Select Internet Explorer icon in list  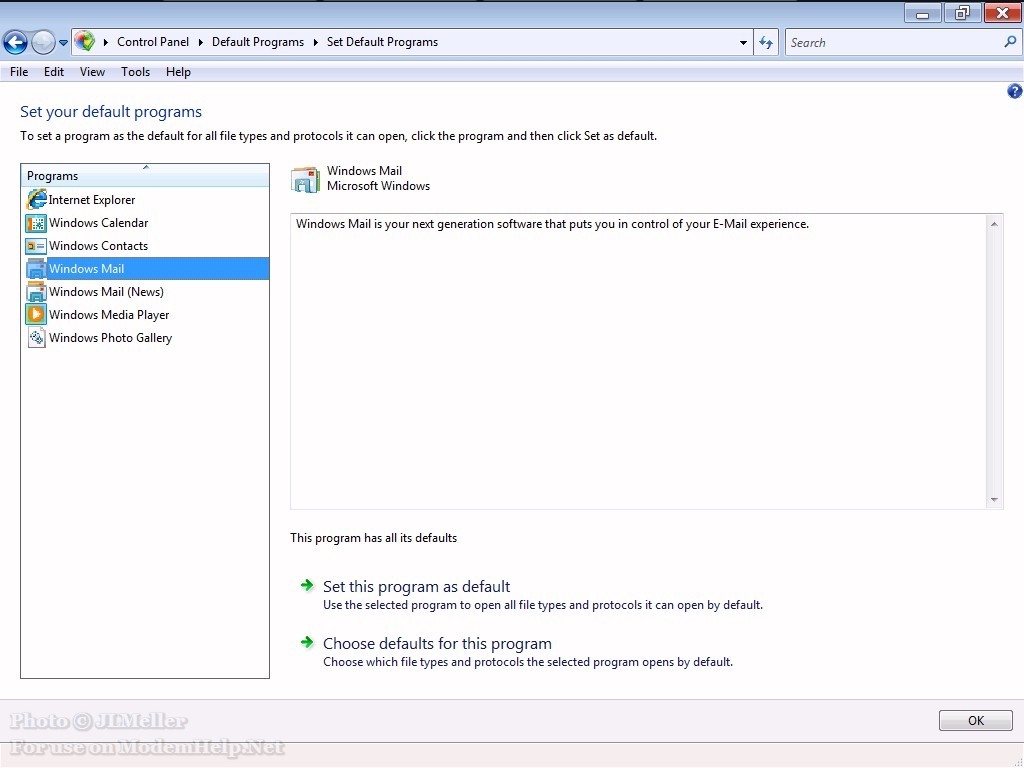(37, 200)
